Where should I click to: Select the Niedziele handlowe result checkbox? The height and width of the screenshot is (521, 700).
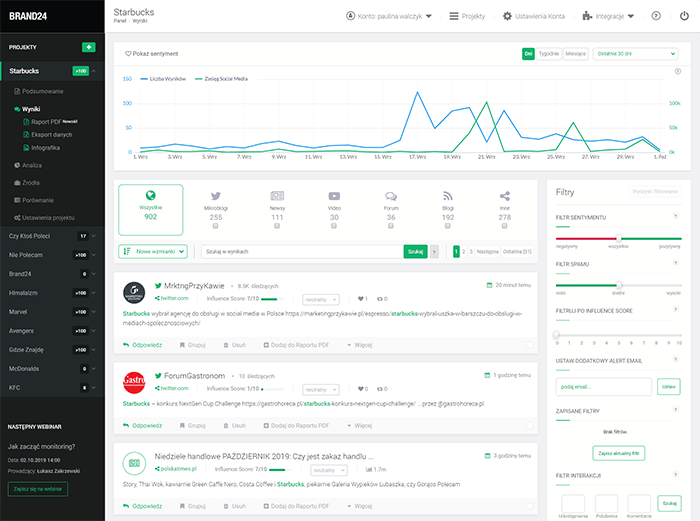pos(529,506)
